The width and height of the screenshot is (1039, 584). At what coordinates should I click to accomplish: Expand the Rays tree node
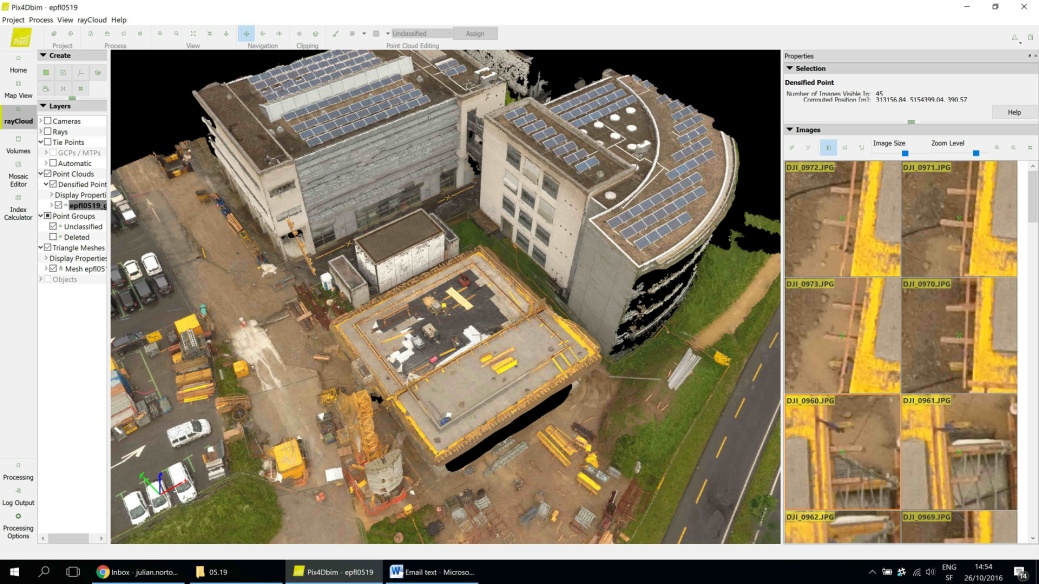click(41, 132)
